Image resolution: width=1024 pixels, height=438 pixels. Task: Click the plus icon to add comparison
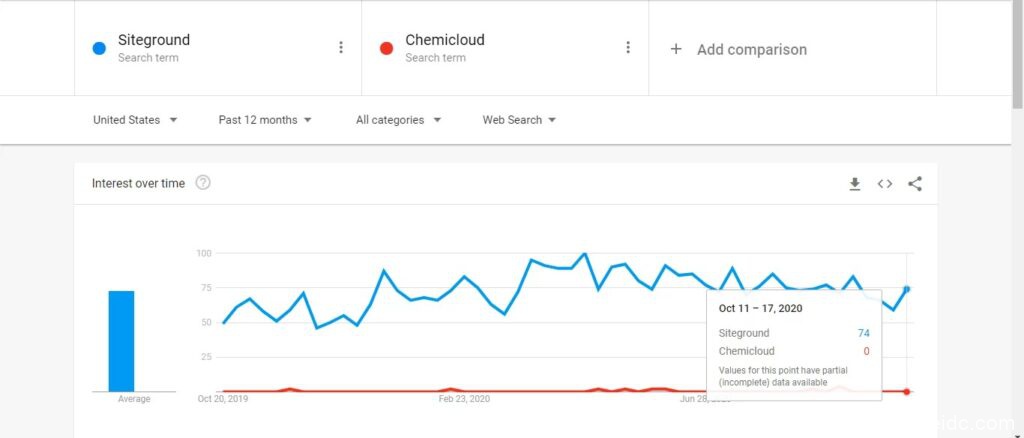(676, 49)
